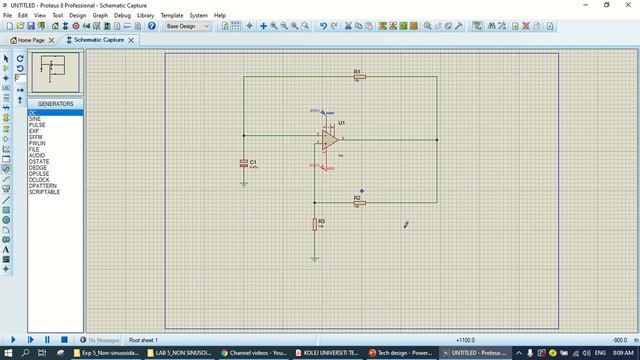The image size is (640, 360).
Task: Open the Base Design variant dropdown
Action: [187, 26]
